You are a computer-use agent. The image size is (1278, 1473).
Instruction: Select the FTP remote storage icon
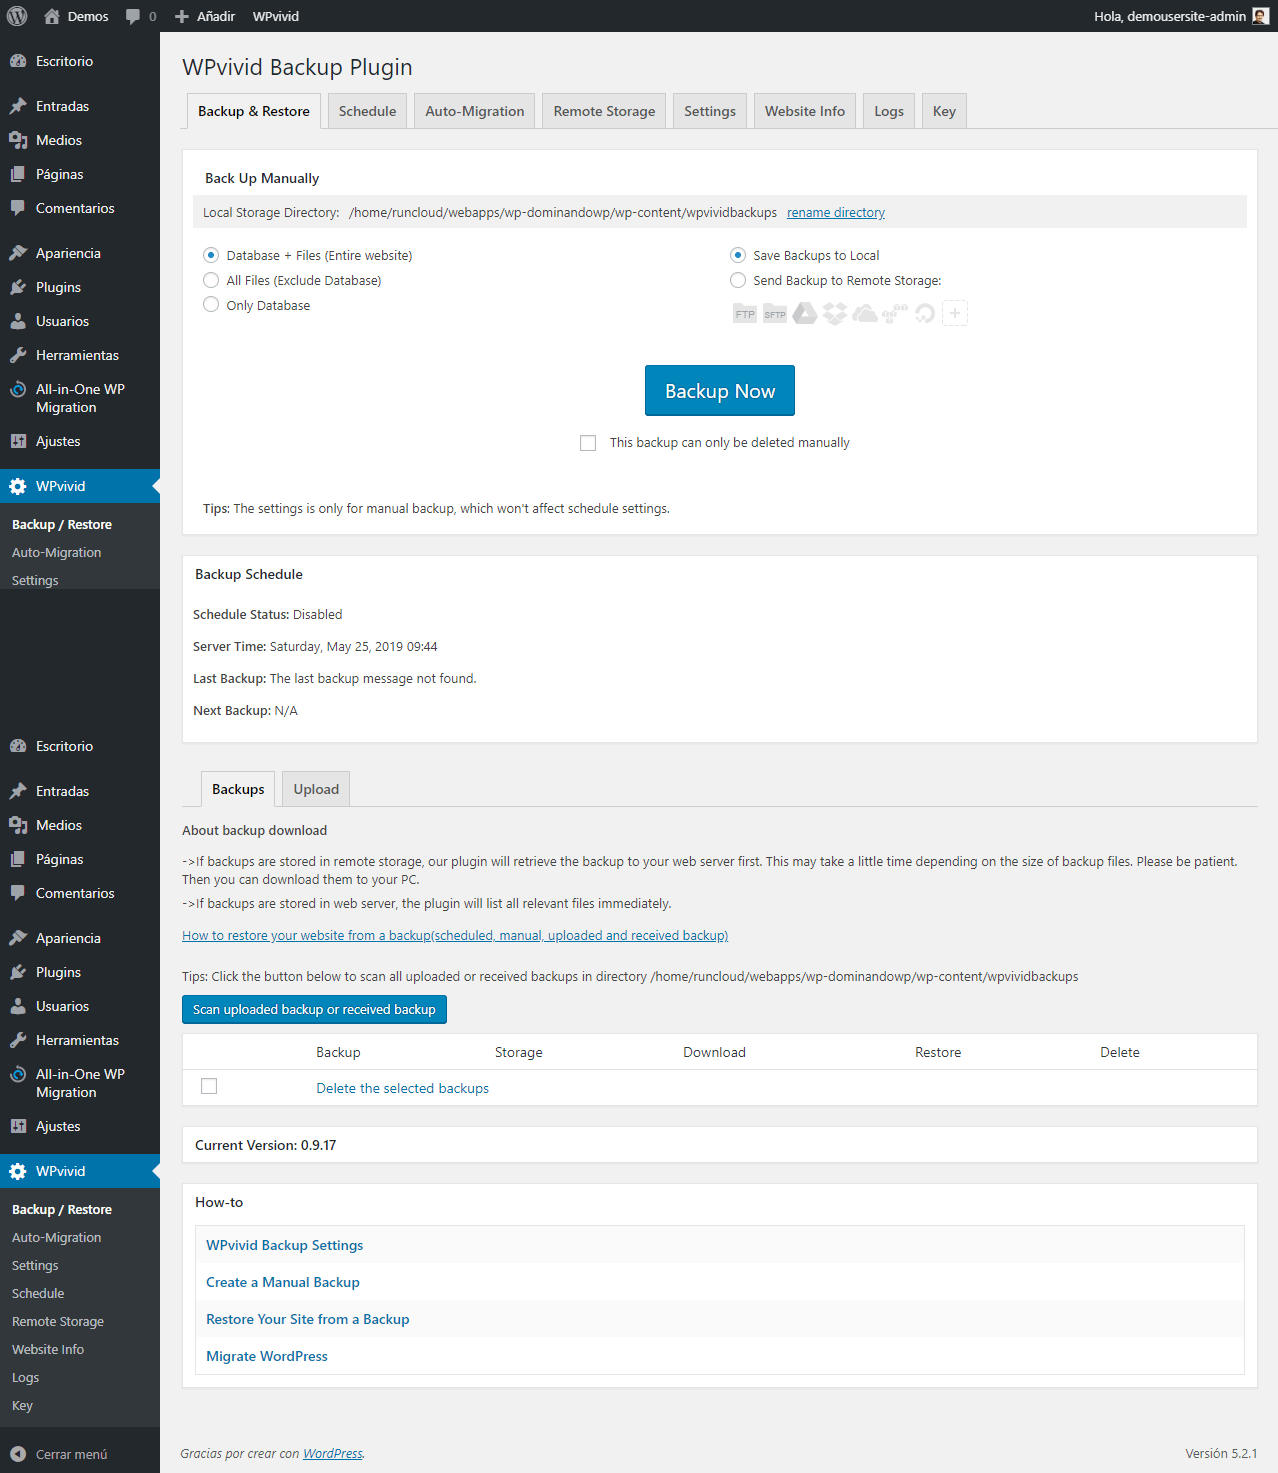pos(745,314)
